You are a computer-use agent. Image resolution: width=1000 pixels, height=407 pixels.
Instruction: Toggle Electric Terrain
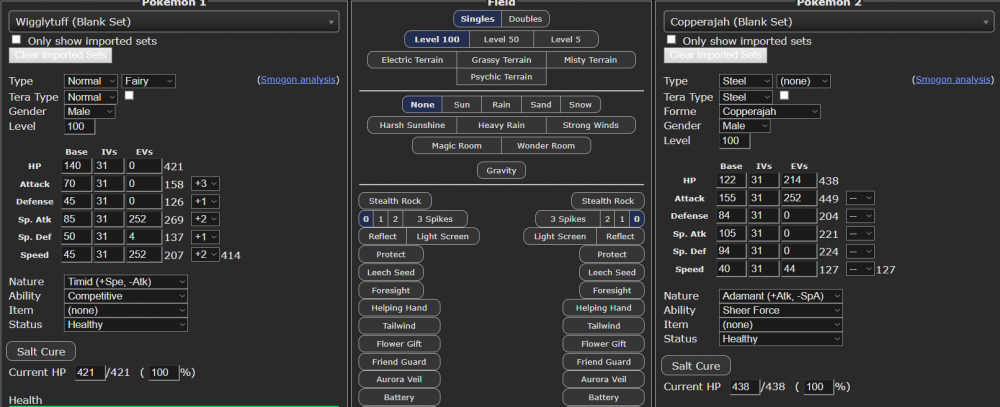[x=412, y=60]
